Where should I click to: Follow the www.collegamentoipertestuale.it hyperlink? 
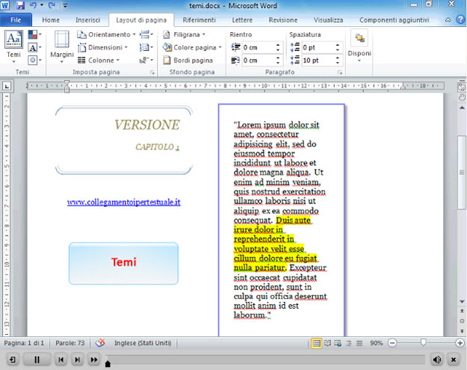click(124, 202)
